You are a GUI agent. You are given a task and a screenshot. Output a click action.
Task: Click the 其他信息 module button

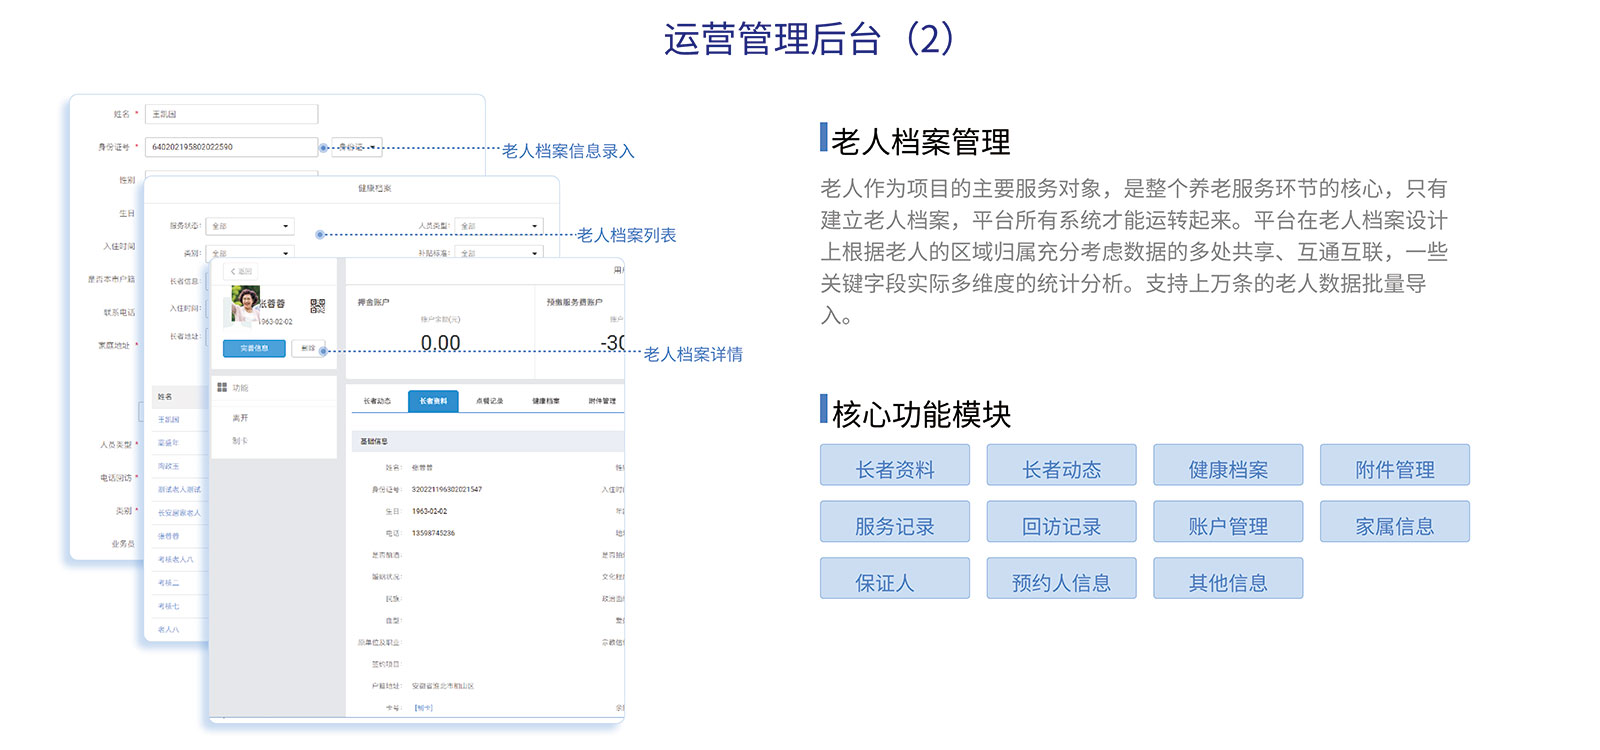tap(1228, 578)
